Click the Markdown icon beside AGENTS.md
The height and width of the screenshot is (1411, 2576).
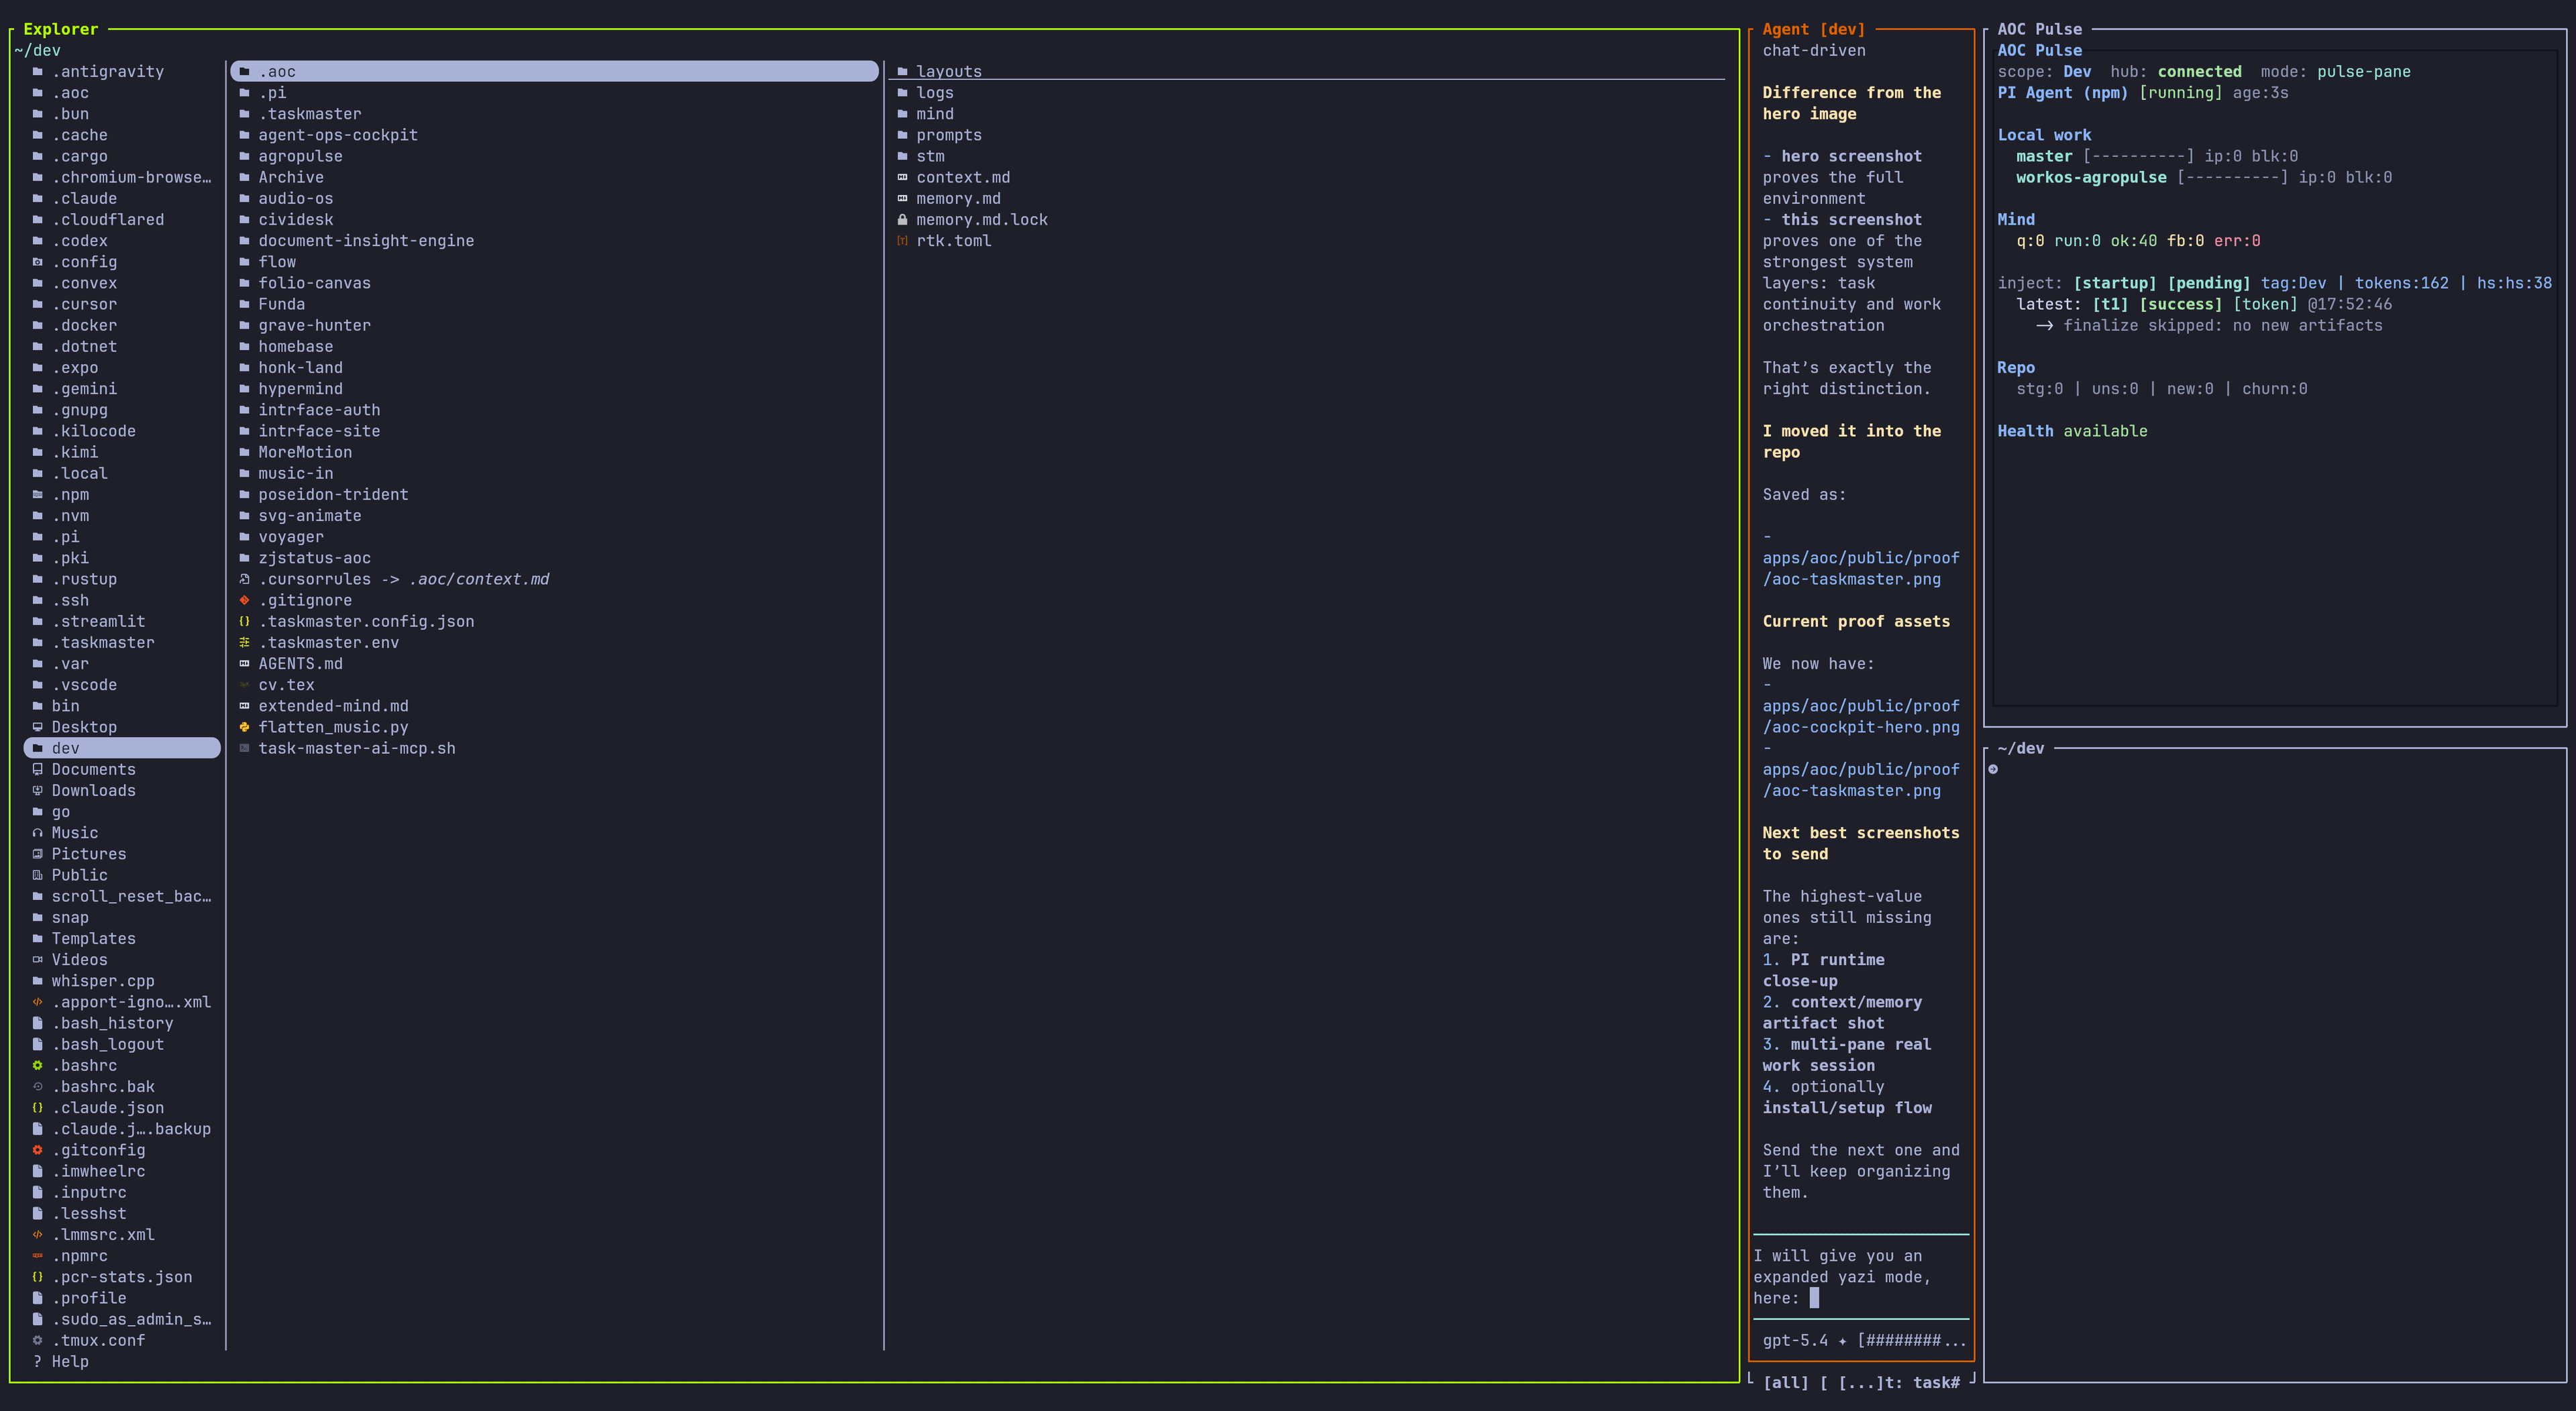point(245,663)
